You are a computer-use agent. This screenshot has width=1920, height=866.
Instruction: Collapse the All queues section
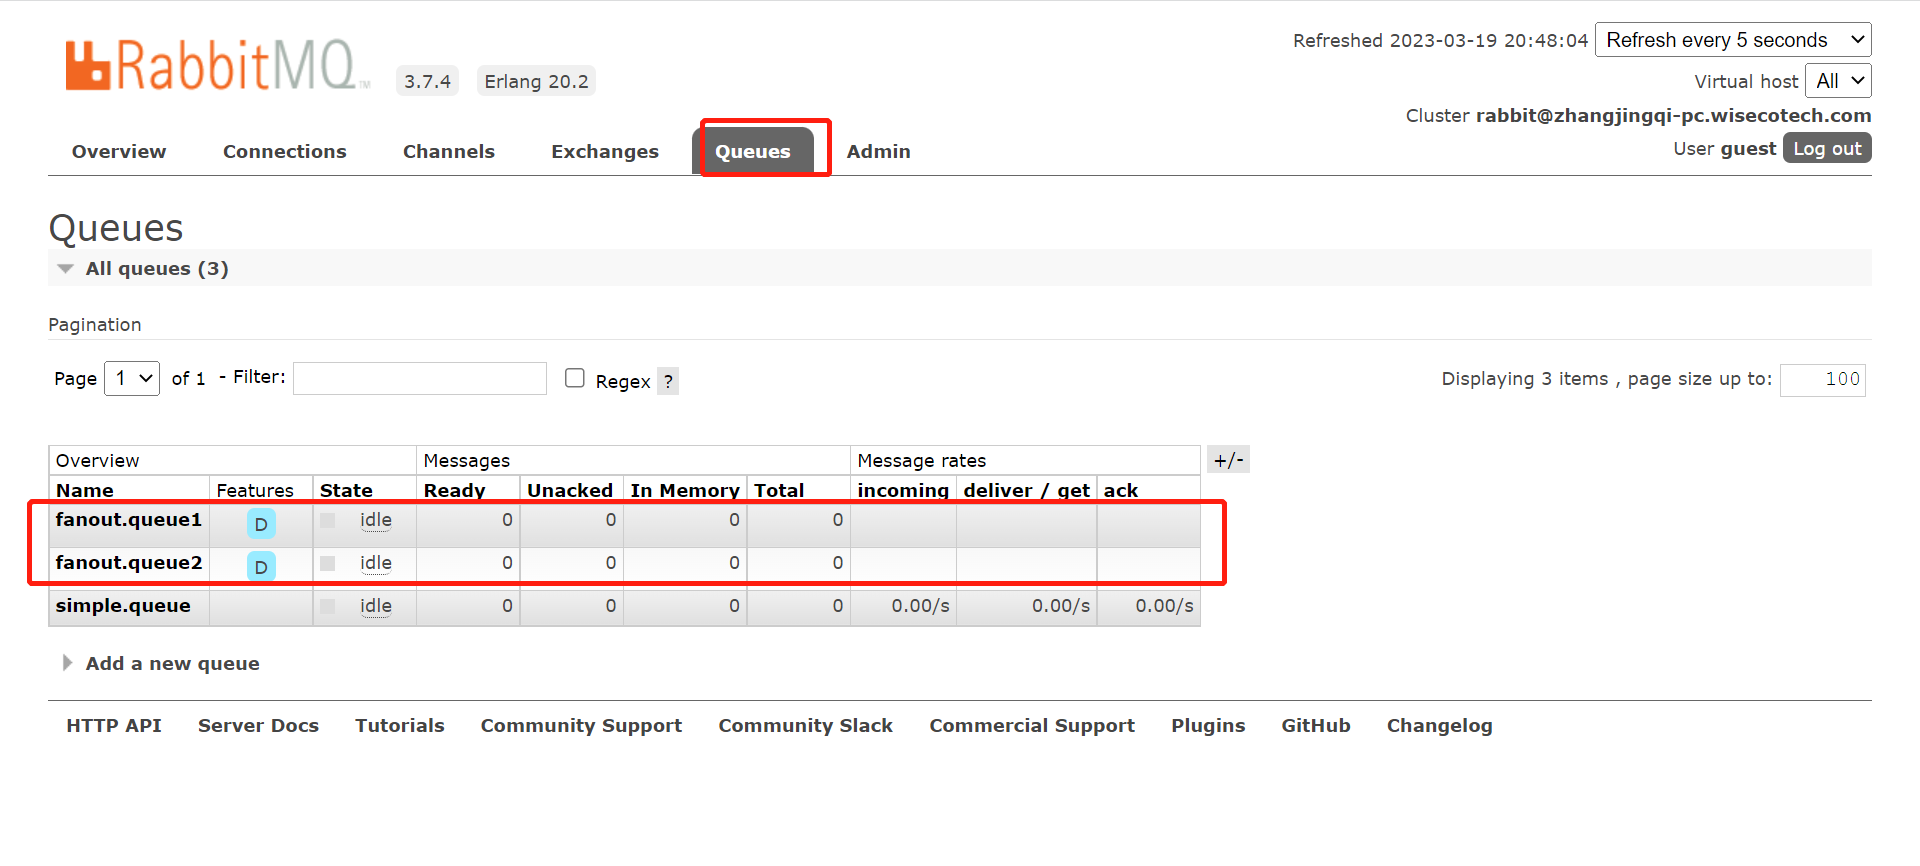tap(157, 268)
